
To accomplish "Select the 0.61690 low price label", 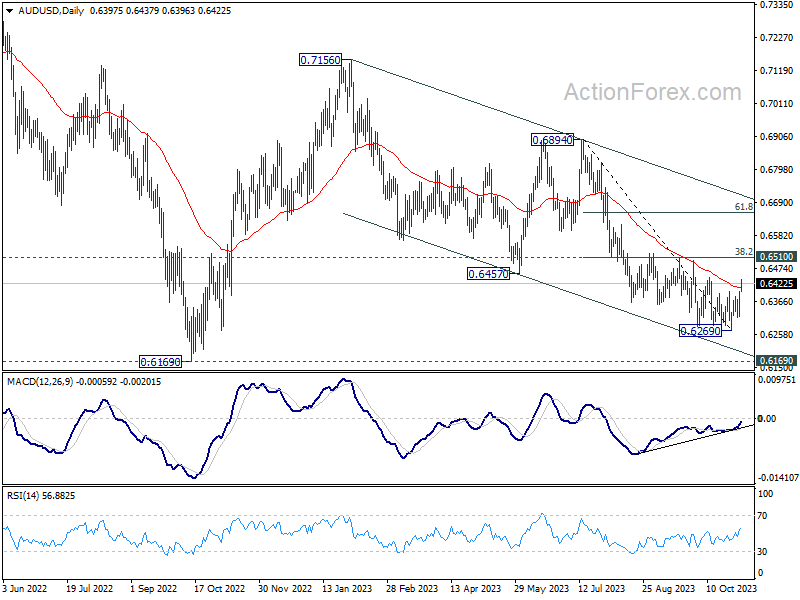I will [x=161, y=362].
